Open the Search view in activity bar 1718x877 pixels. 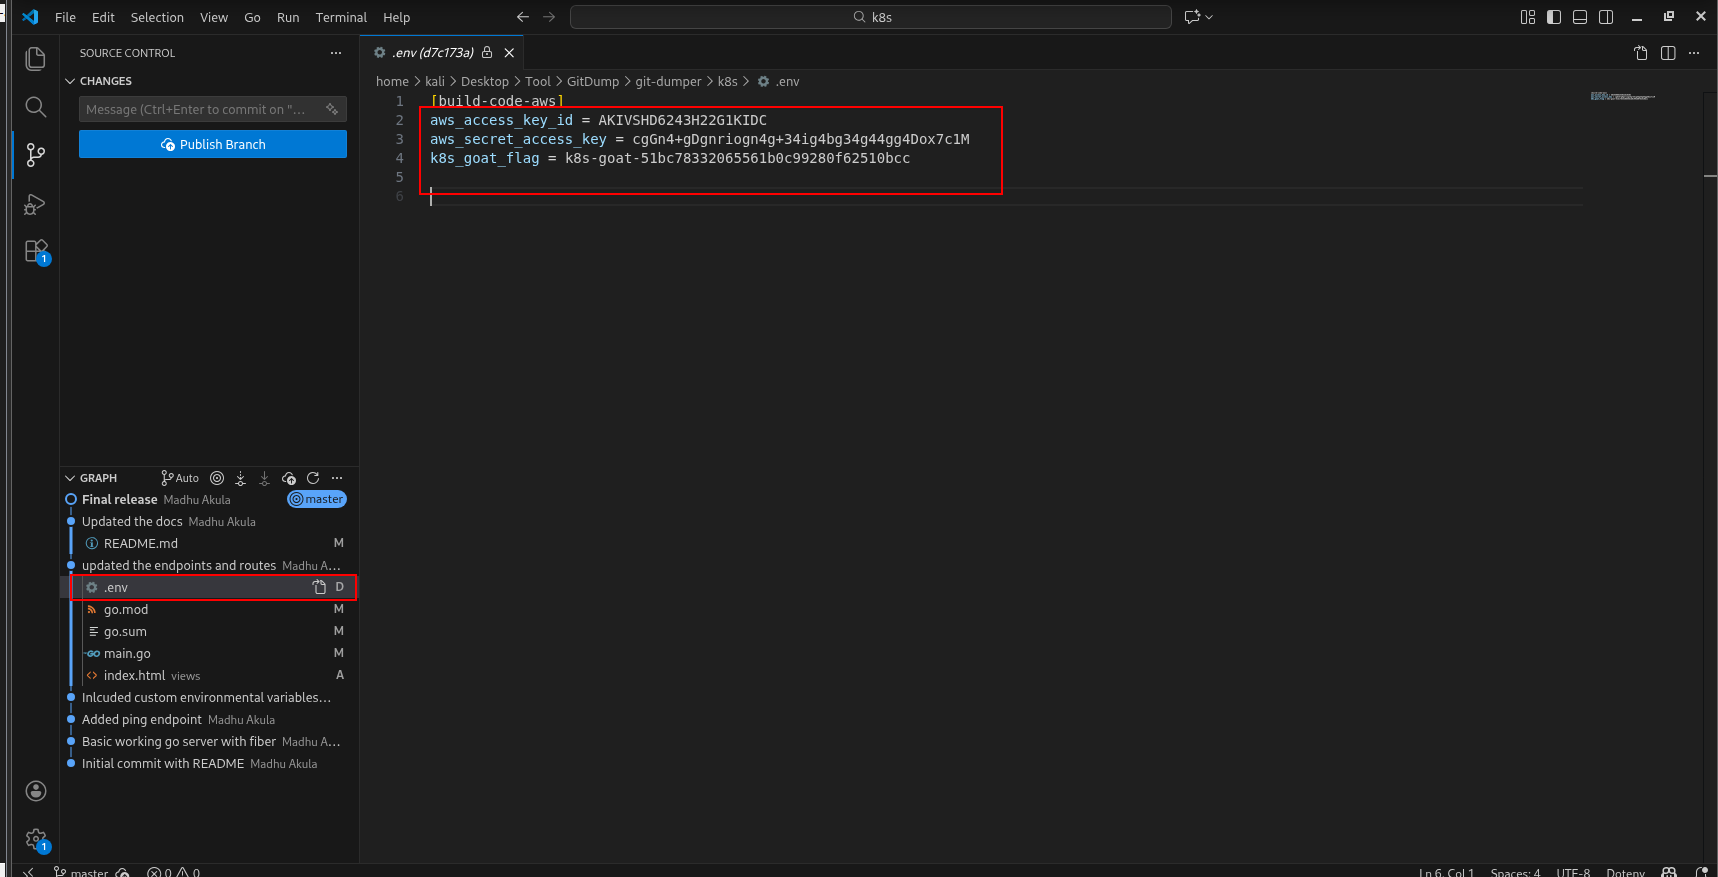[35, 107]
